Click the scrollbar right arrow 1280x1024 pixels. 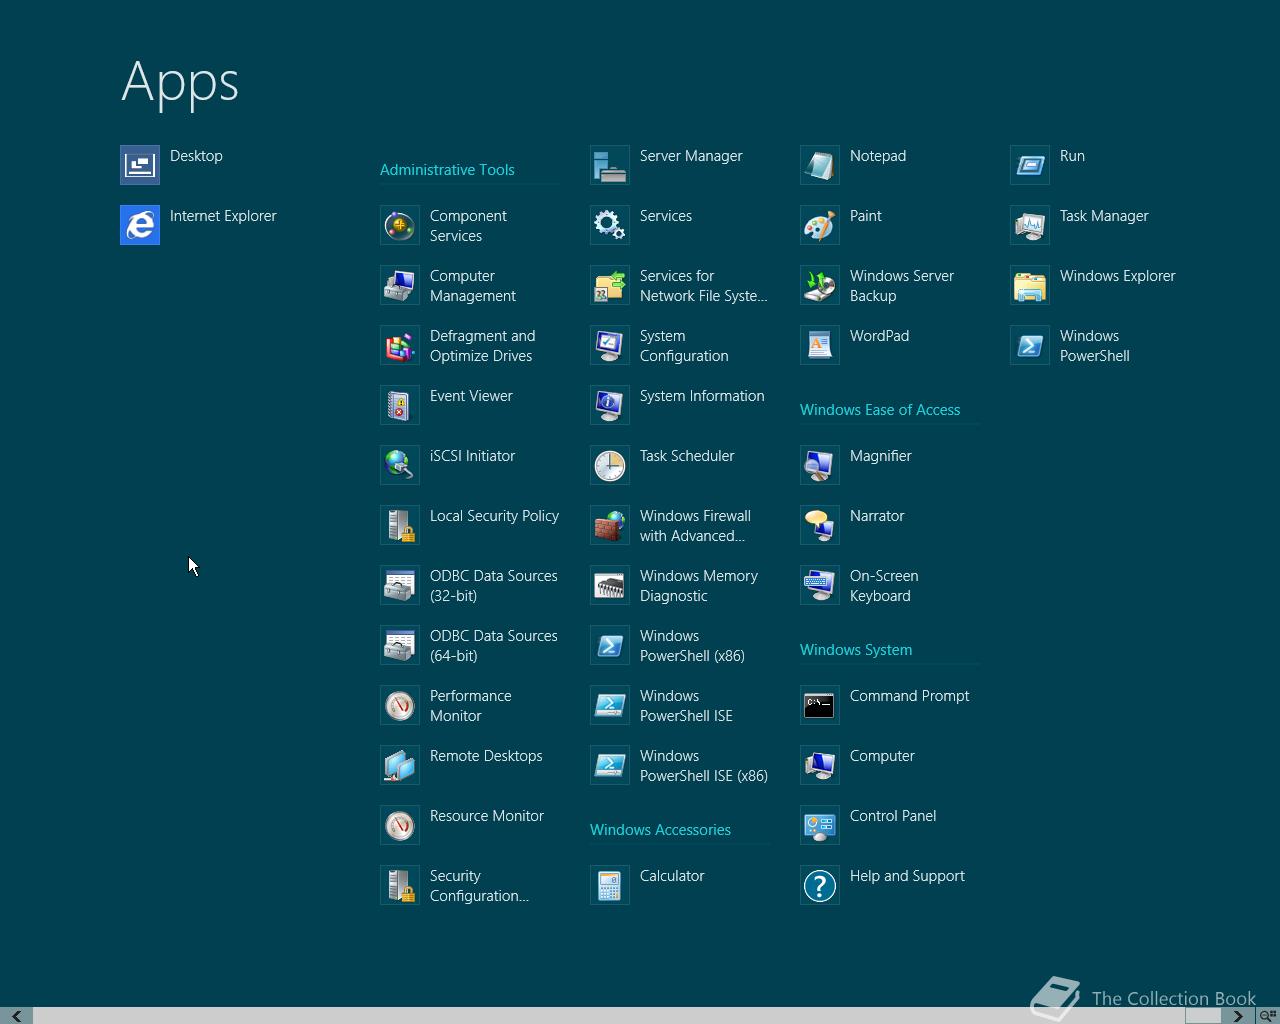(1238, 1016)
